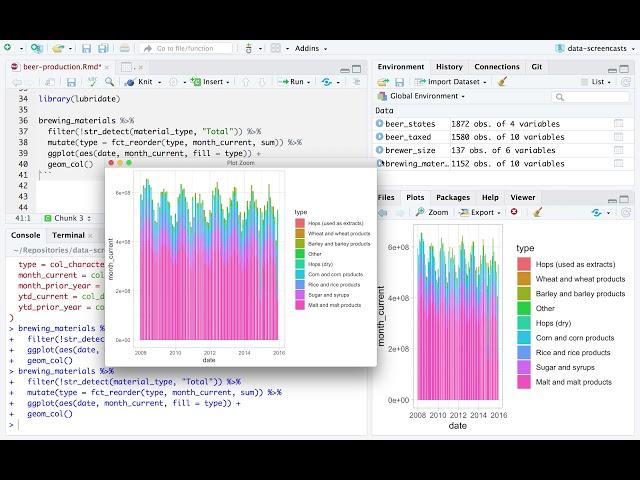Click the Save current document icon in main toolbar
The height and width of the screenshot is (480, 640).
pyautogui.click(x=86, y=49)
